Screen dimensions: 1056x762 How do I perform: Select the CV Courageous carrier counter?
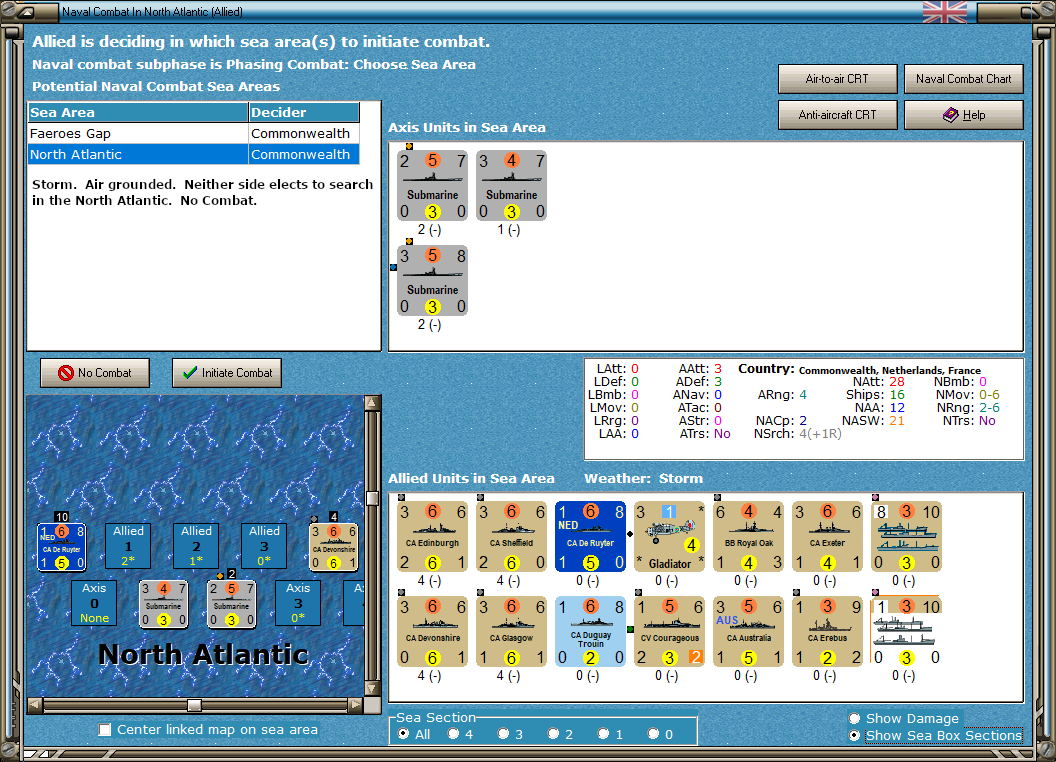[669, 631]
